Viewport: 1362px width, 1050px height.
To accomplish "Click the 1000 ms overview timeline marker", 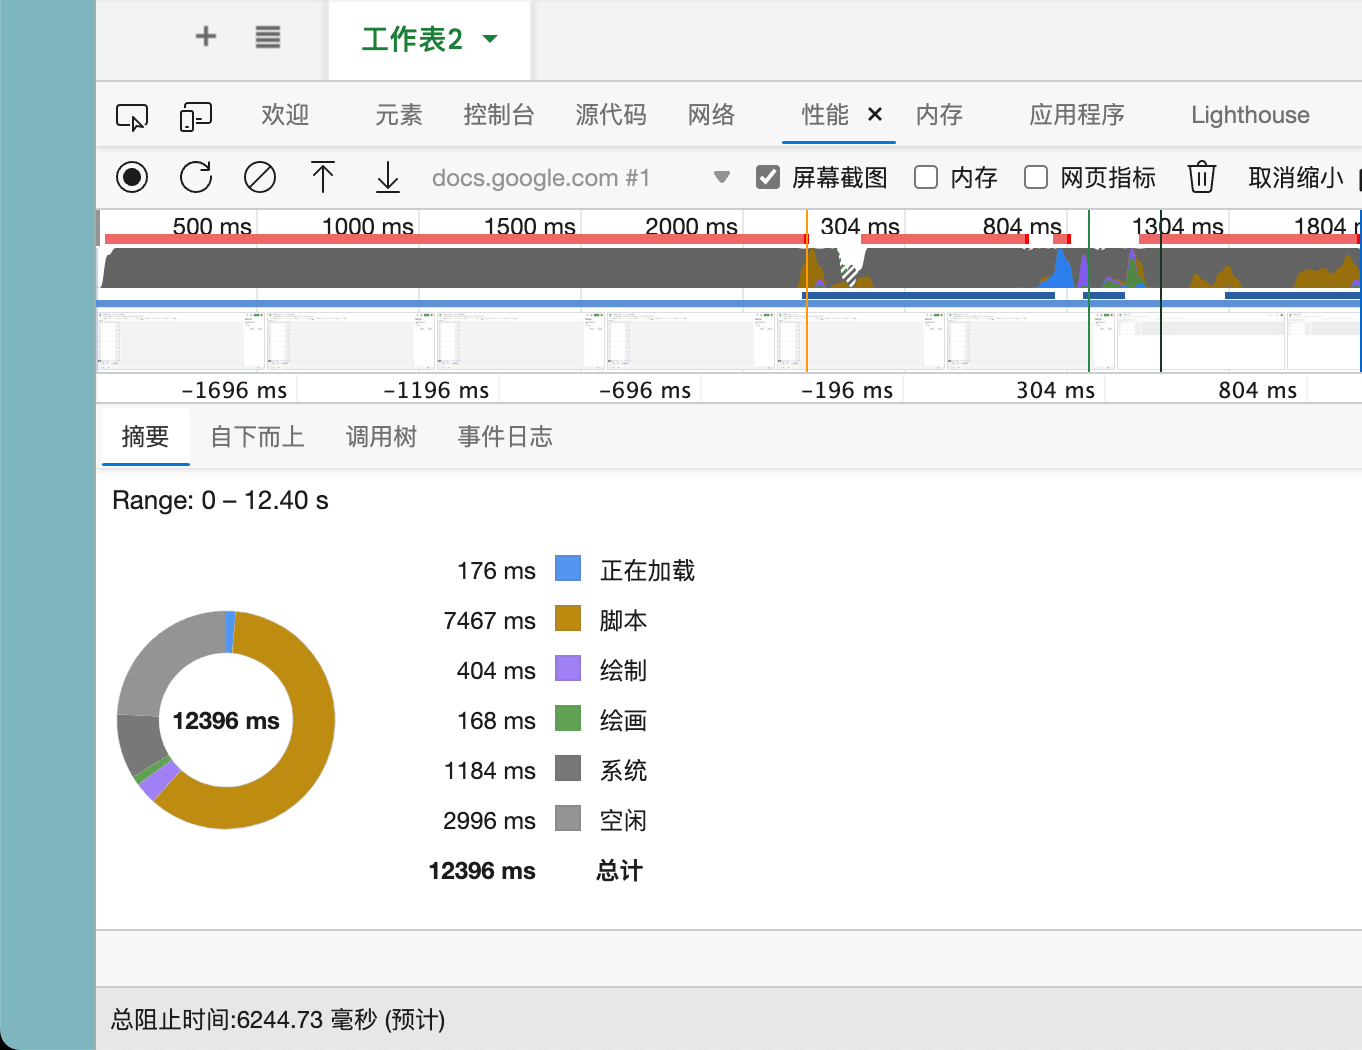I will [367, 227].
